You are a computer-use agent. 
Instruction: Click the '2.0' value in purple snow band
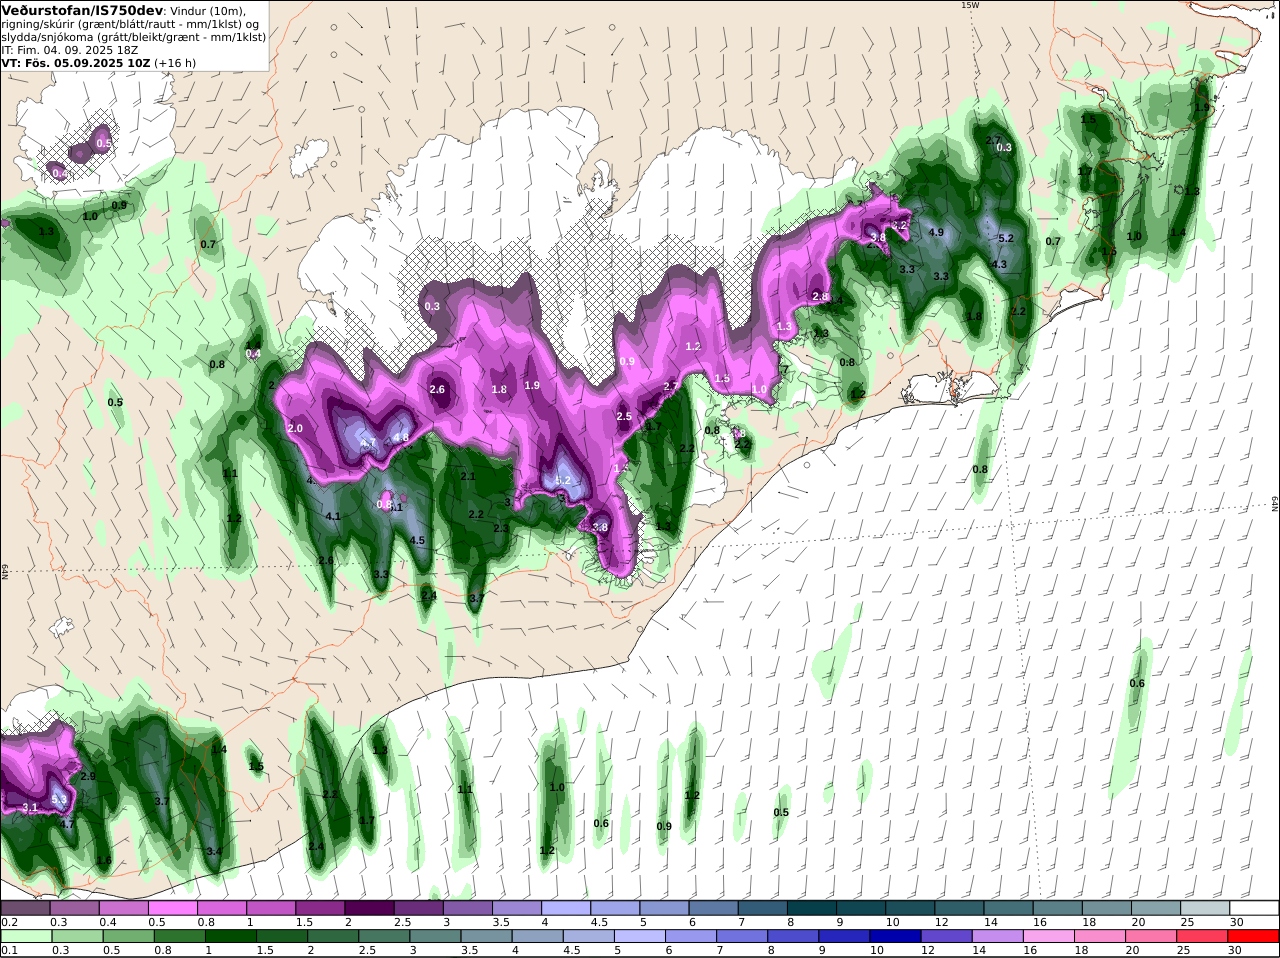295,428
